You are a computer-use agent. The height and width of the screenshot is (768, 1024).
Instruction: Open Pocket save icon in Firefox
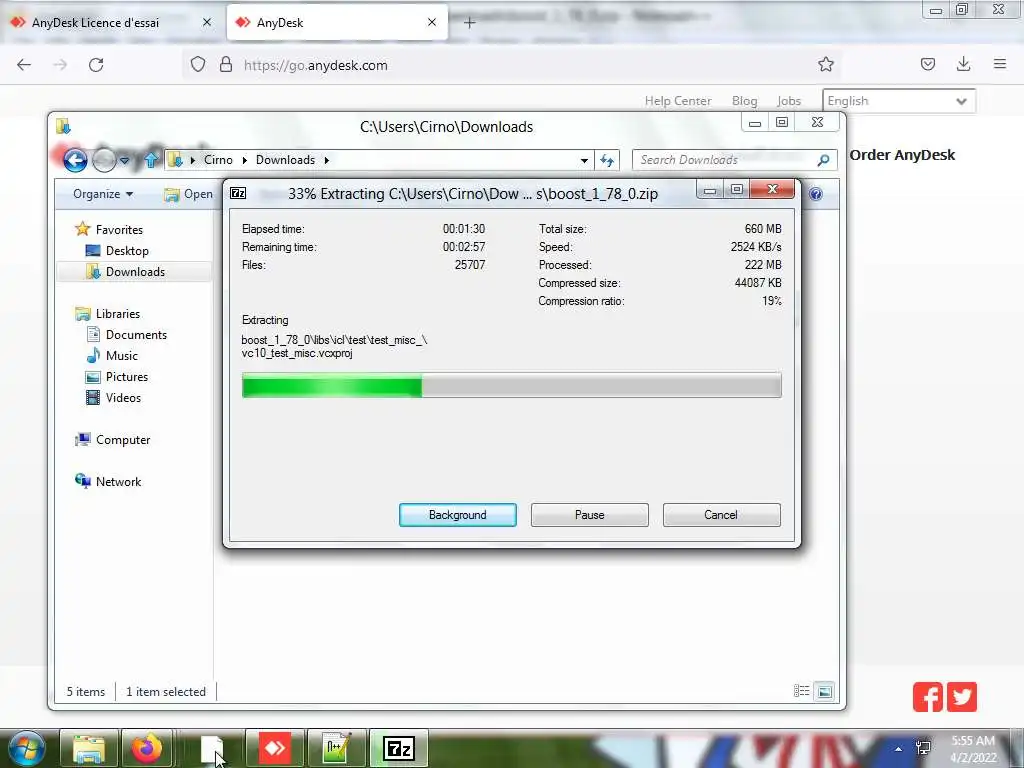click(927, 64)
